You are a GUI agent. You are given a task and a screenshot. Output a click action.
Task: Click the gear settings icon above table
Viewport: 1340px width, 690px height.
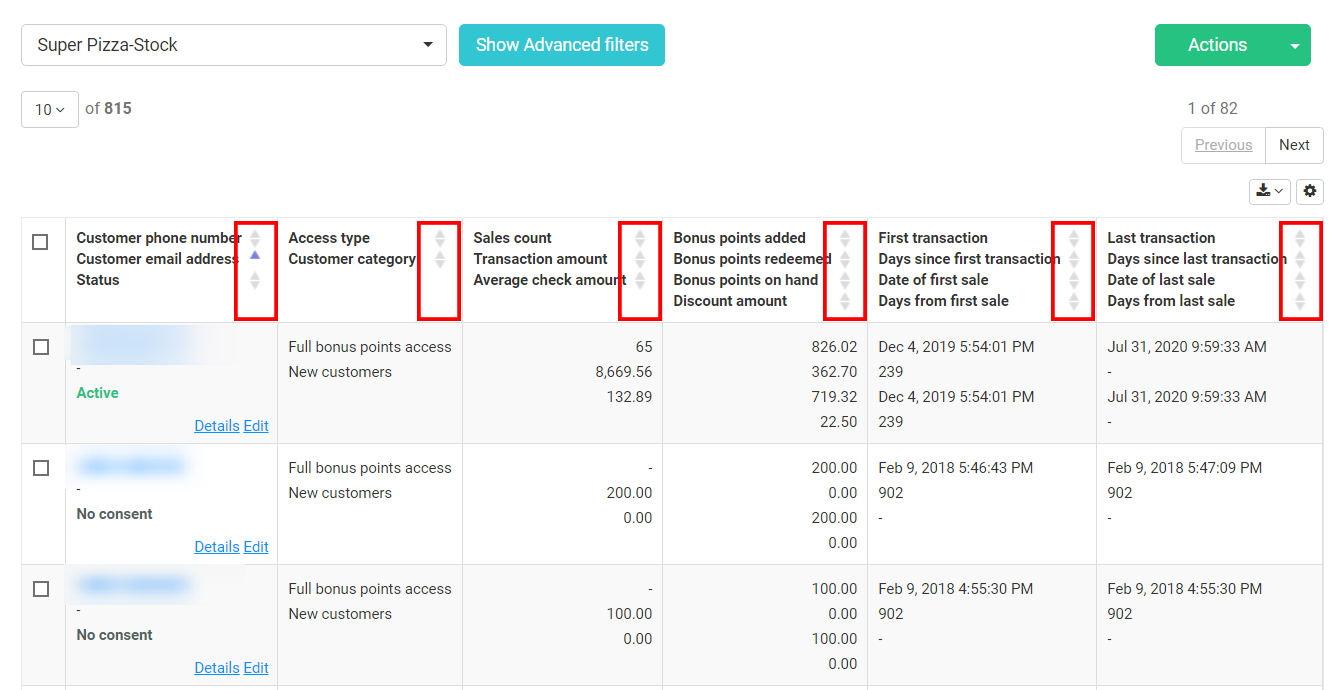coord(1310,191)
